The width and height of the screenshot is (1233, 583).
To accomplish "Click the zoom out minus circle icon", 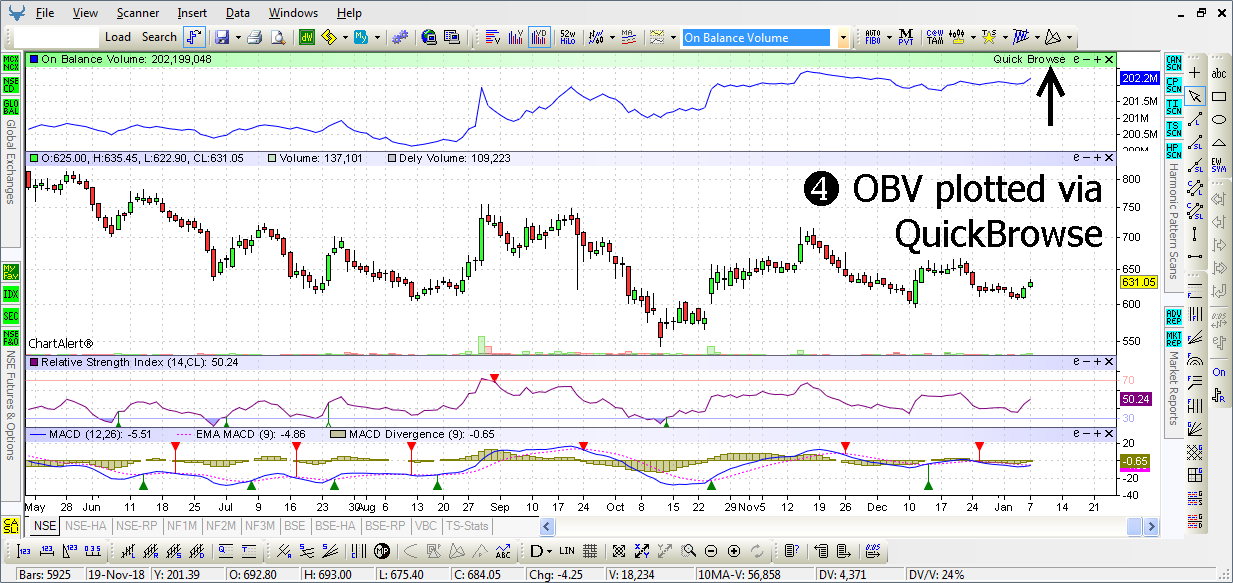I will 711,551.
